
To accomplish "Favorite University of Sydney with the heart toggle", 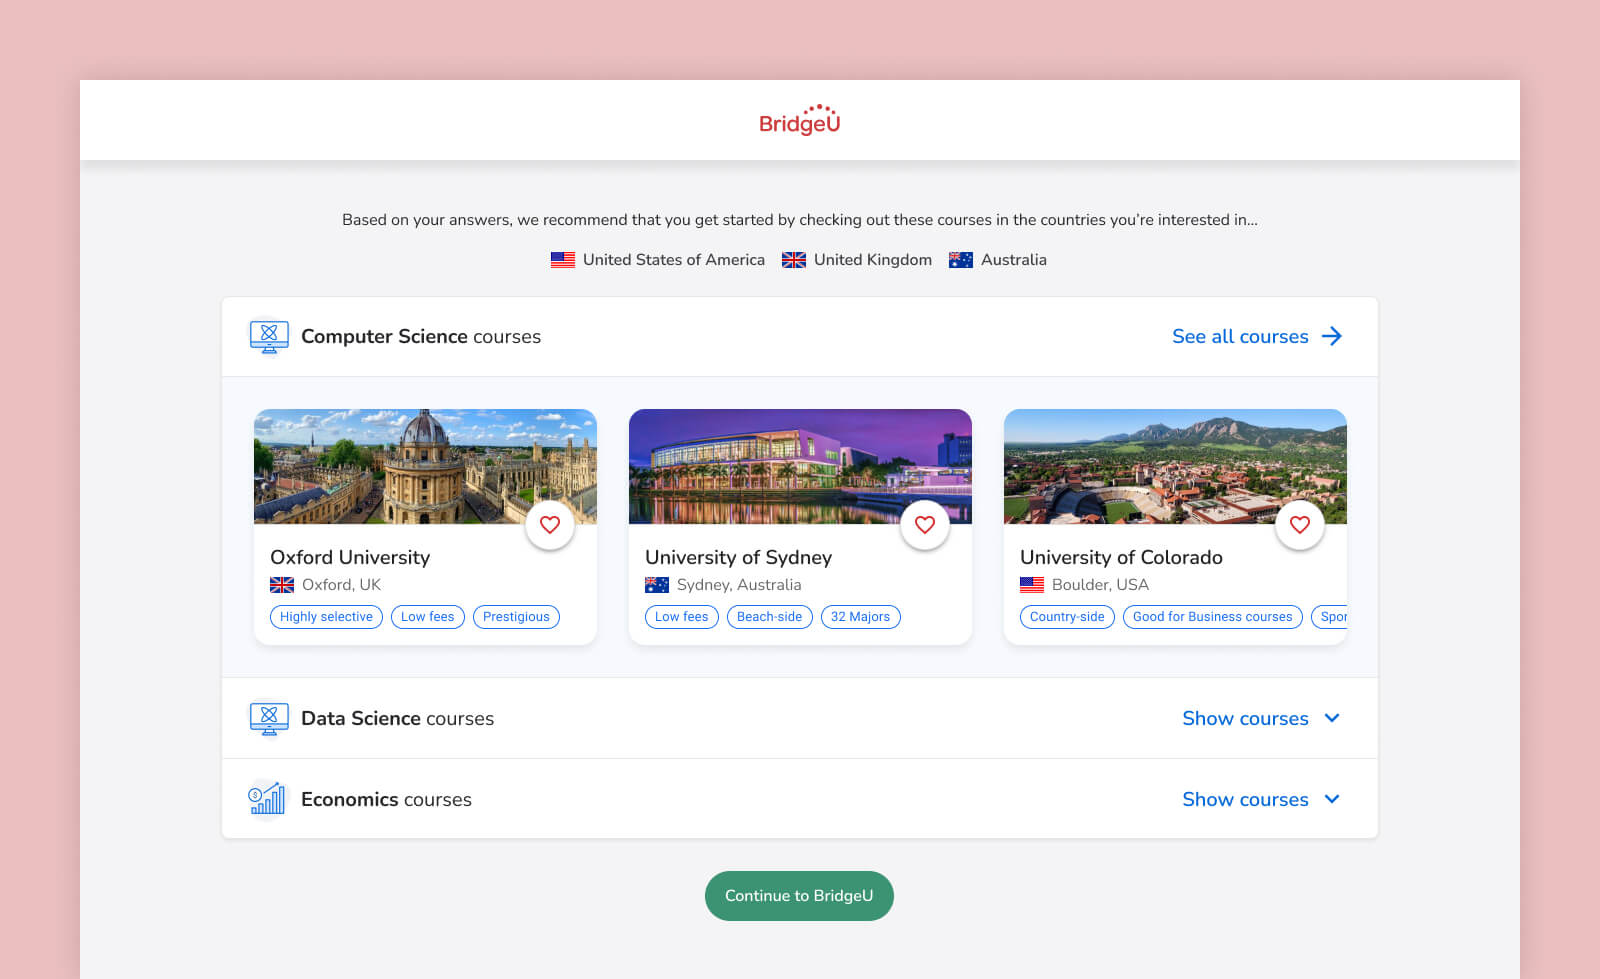I will tap(925, 524).
